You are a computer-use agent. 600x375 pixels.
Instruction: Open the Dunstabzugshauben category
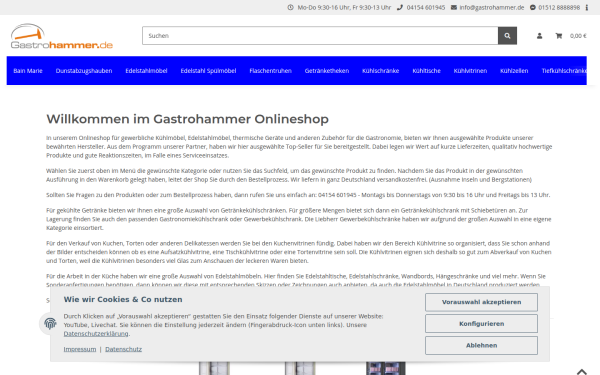point(84,71)
